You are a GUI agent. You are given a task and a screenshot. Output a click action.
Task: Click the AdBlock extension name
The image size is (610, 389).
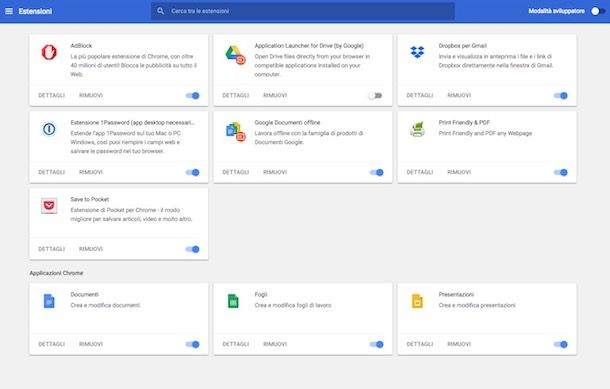[x=81, y=46]
